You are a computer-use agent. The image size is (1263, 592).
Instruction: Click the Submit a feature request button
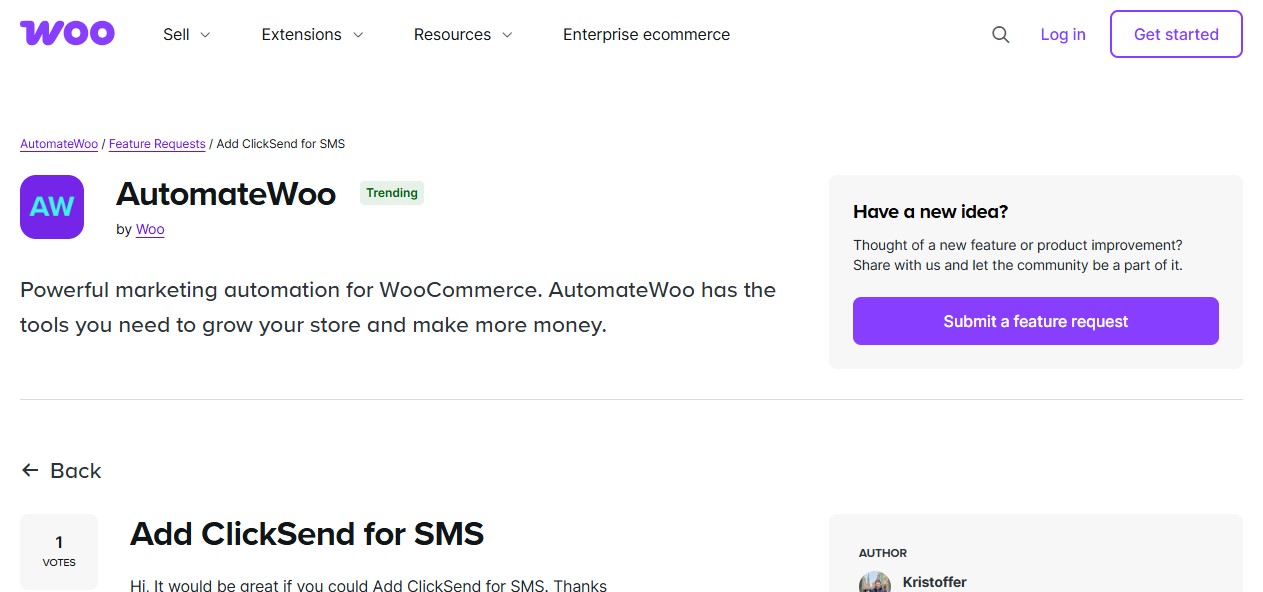coord(1035,321)
